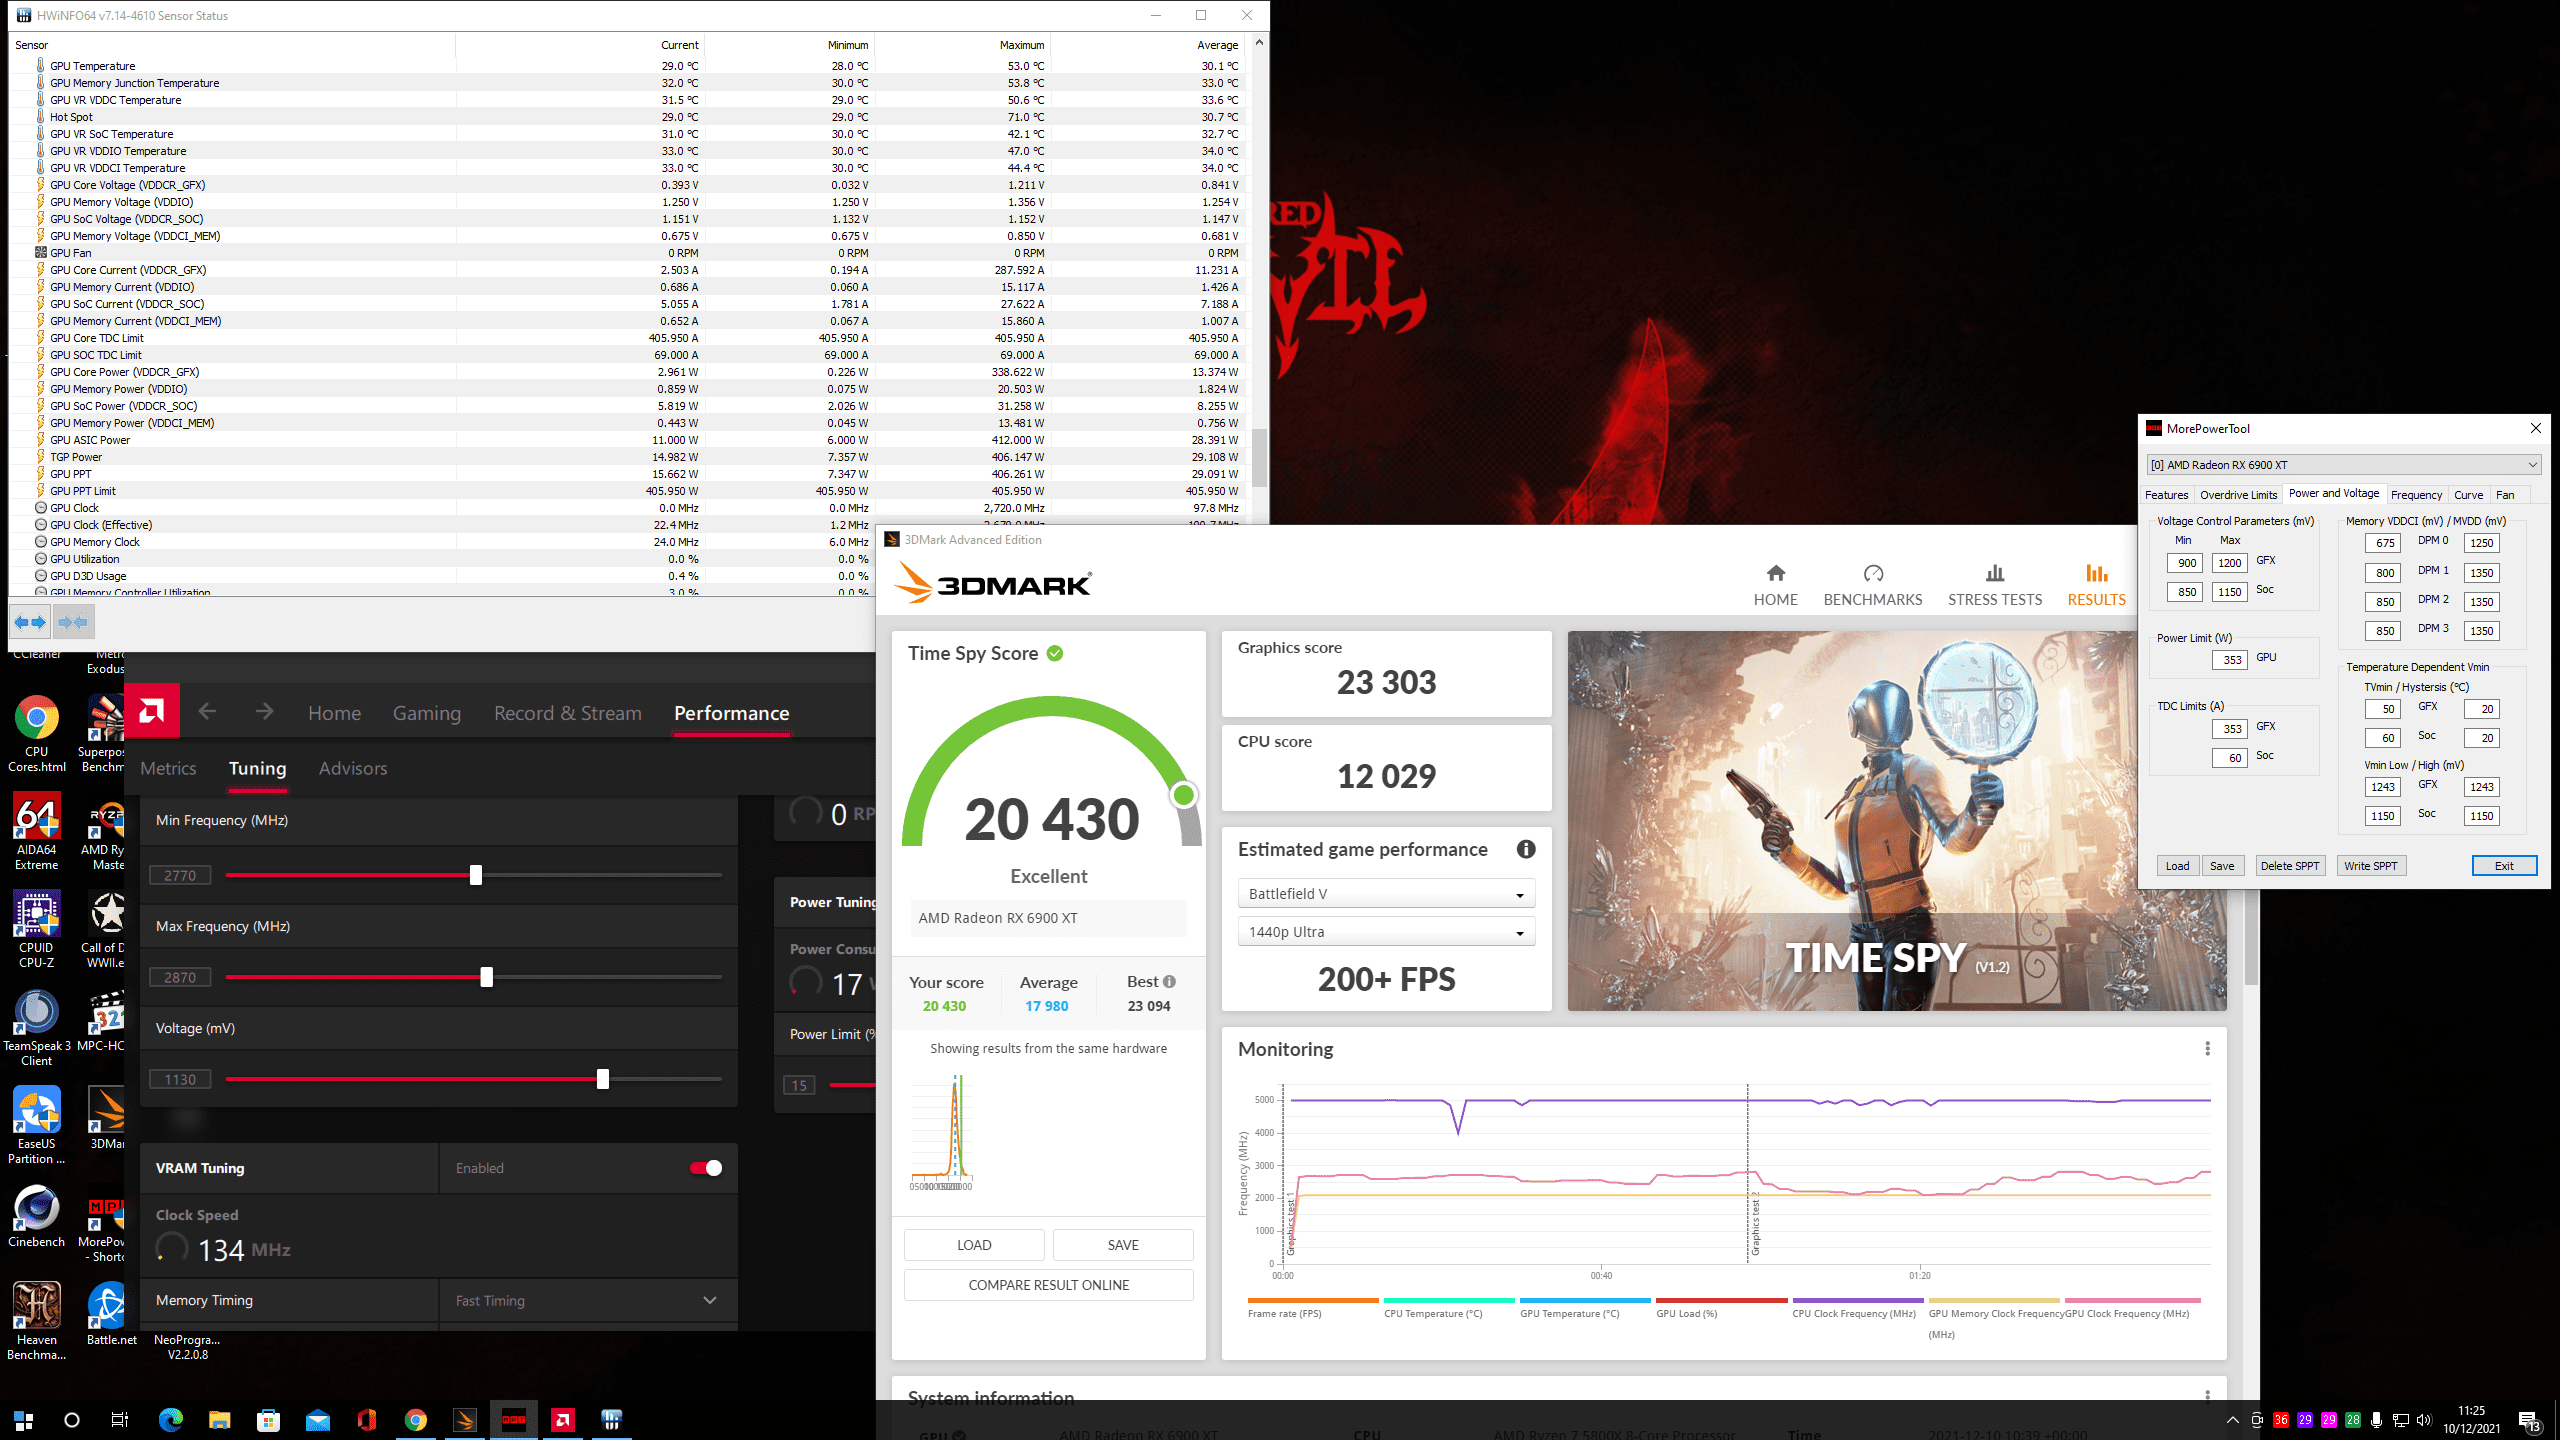
Task: Click the estimated game performance info icon
Action: pos(1525,849)
